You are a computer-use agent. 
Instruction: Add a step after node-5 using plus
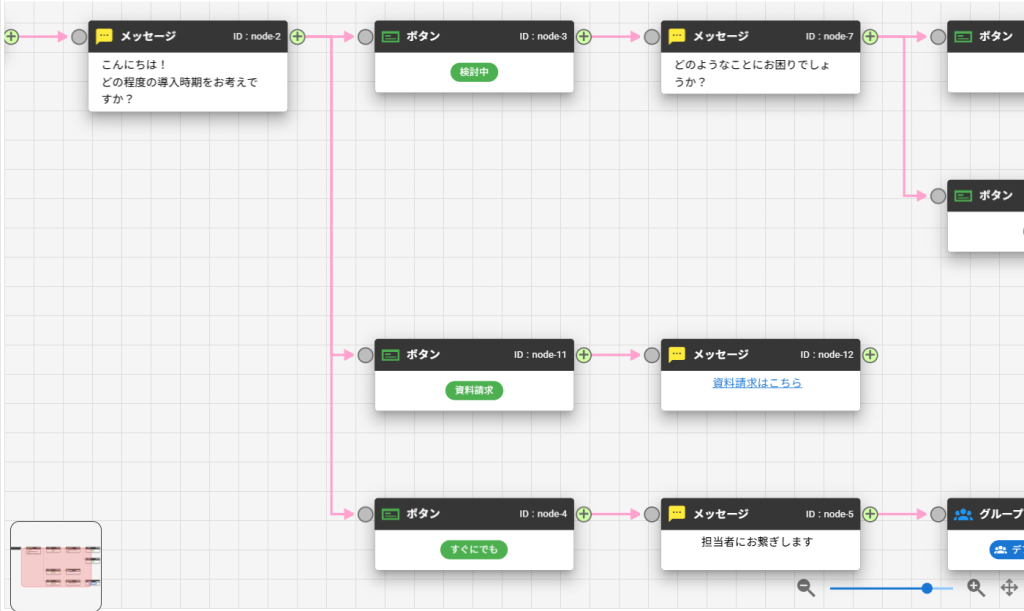click(x=870, y=514)
